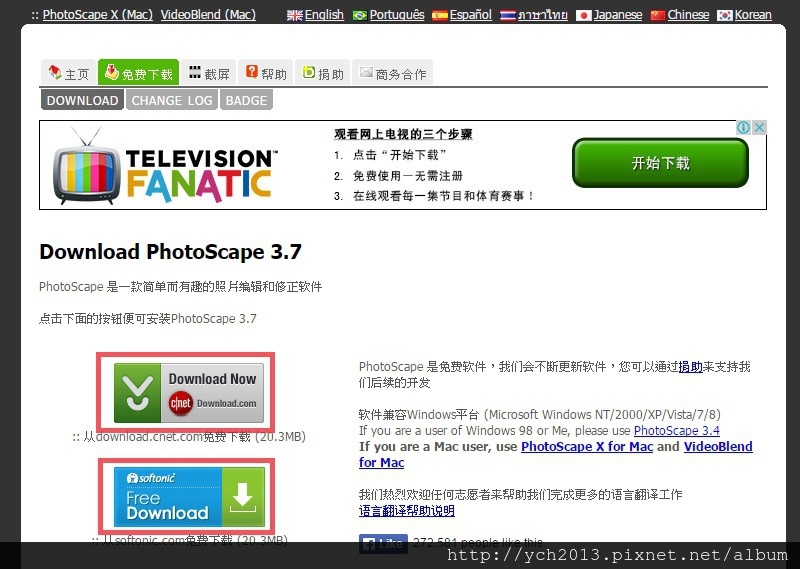Click the CNET red logo icon

181,404
